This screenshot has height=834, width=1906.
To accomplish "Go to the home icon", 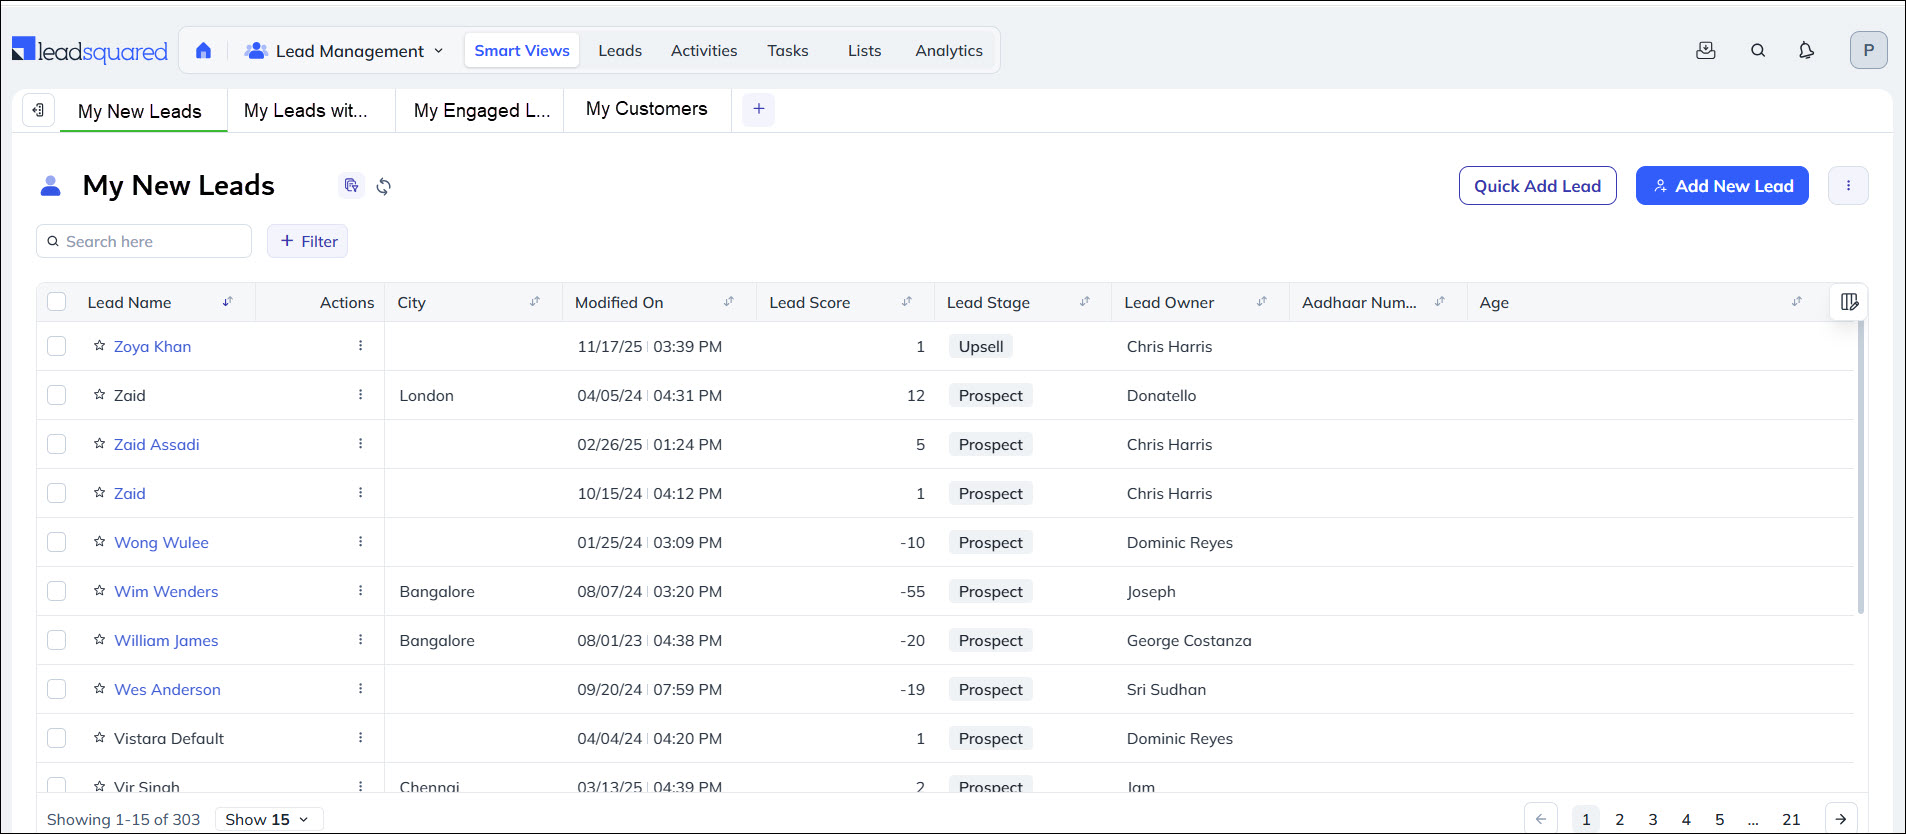I will (x=203, y=51).
